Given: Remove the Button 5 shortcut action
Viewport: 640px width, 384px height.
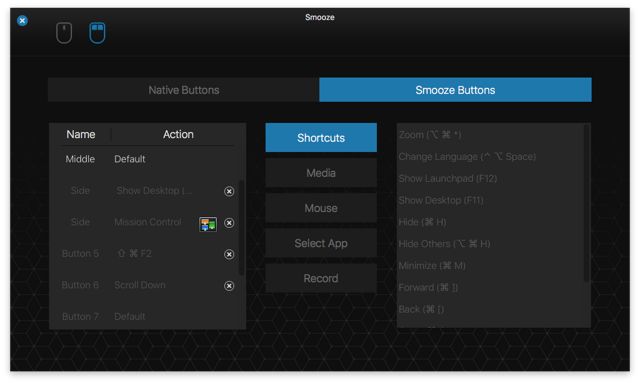Looking at the screenshot, I should (229, 254).
